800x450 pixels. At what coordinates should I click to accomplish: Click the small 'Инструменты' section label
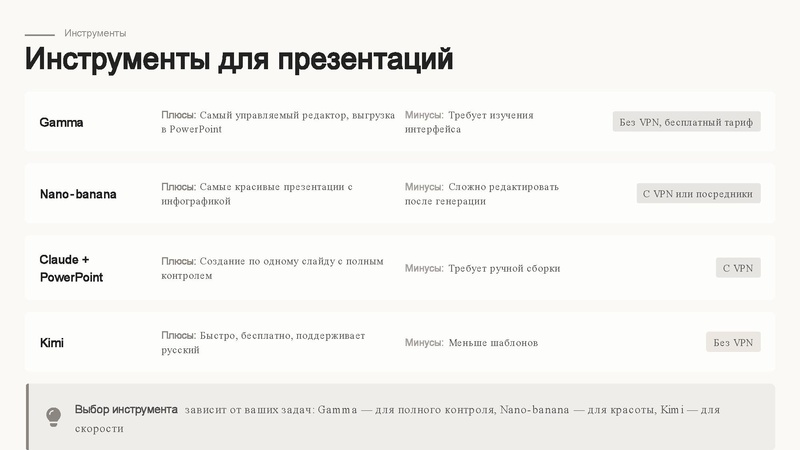(x=95, y=33)
